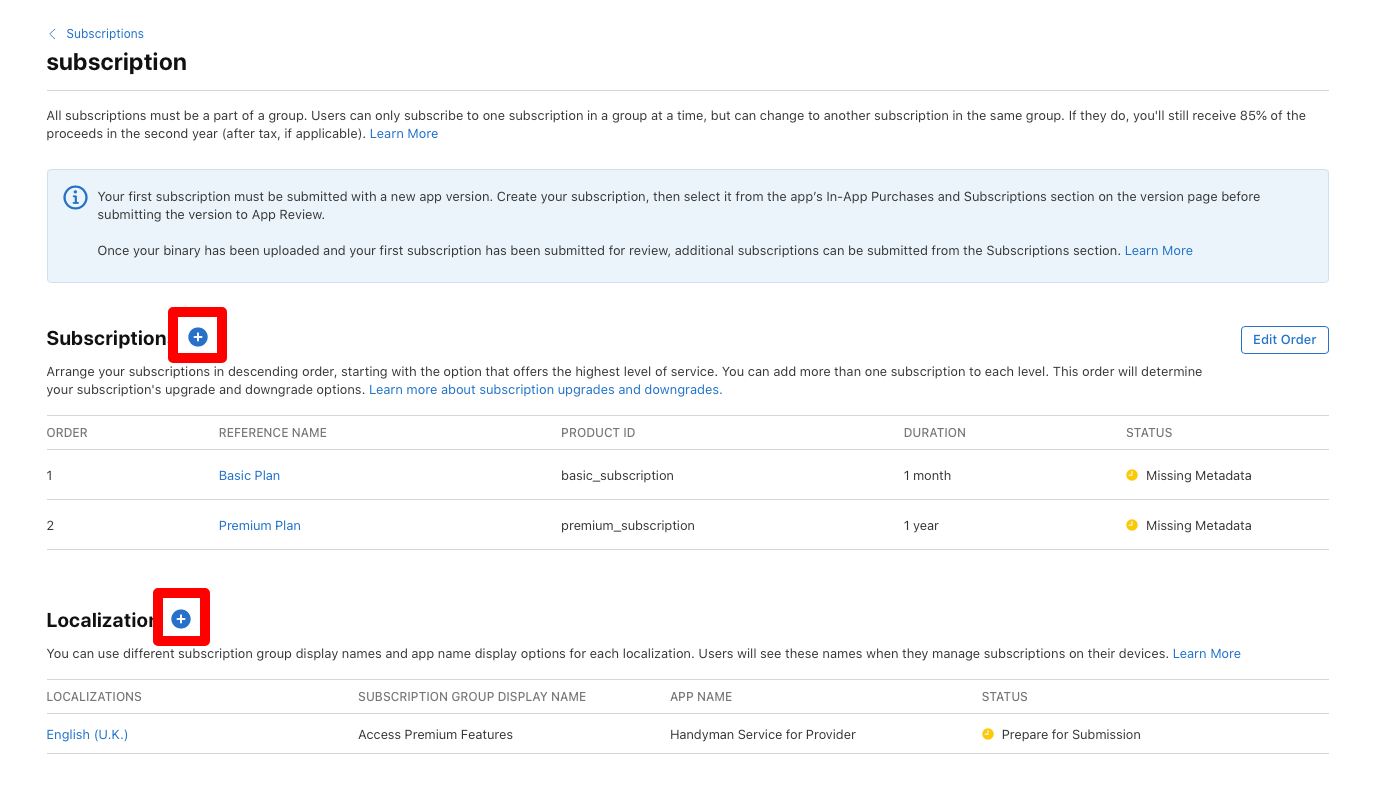This screenshot has width=1380, height=790.
Task: Click the REFERENCE NAME column header
Action: point(273,433)
